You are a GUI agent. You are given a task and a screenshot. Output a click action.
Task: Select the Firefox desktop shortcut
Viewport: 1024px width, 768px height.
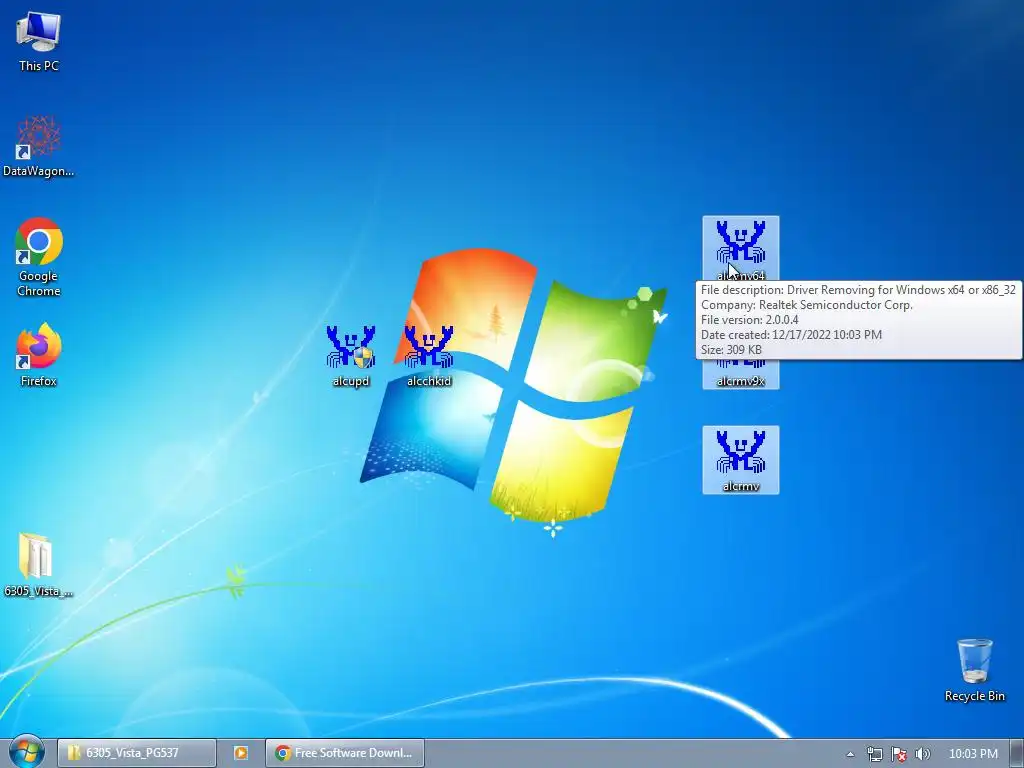click(39, 355)
